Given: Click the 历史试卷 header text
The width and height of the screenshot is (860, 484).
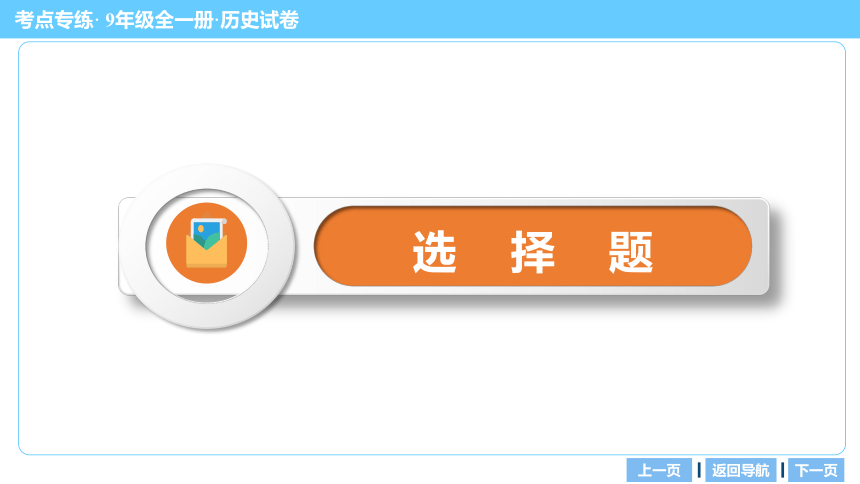Looking at the screenshot, I should click(259, 20).
